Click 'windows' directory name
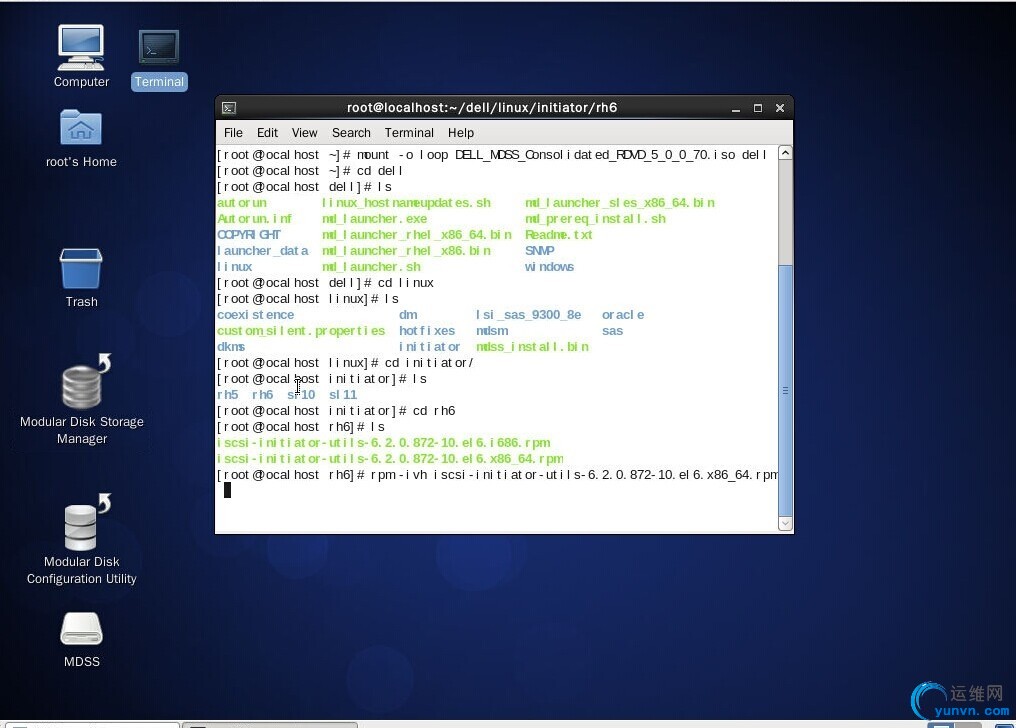This screenshot has width=1016, height=728. [x=549, y=267]
